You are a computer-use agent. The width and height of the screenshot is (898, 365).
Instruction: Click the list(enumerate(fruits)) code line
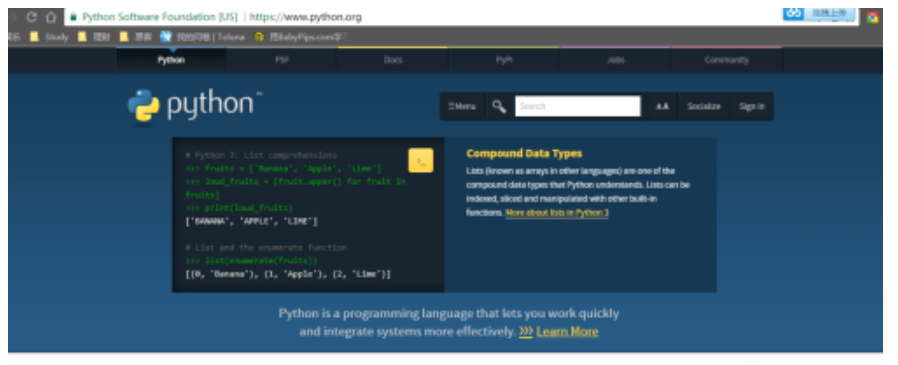tap(251, 261)
